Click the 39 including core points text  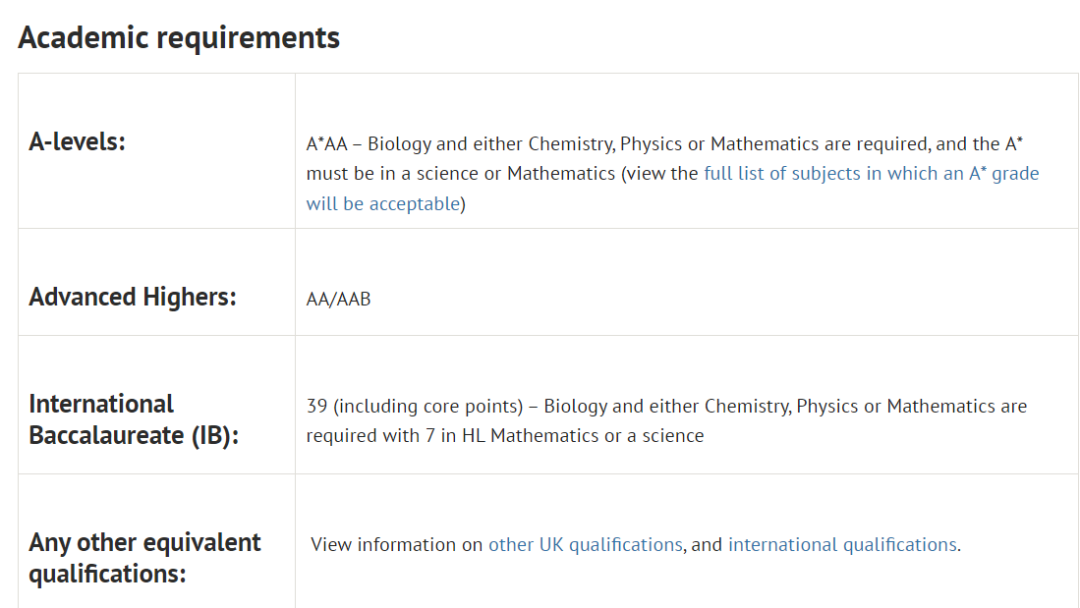coord(415,406)
